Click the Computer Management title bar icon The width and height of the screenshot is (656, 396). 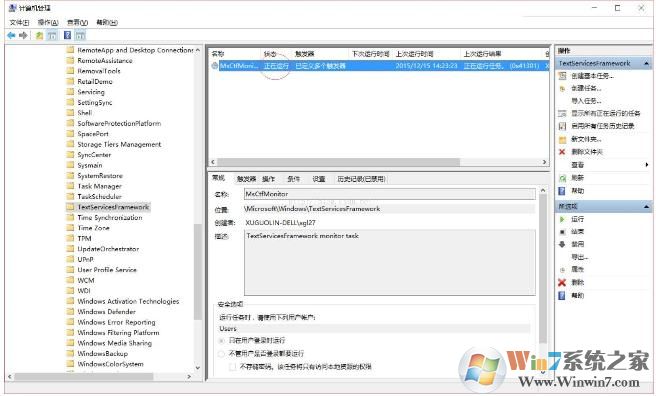tap(12, 8)
